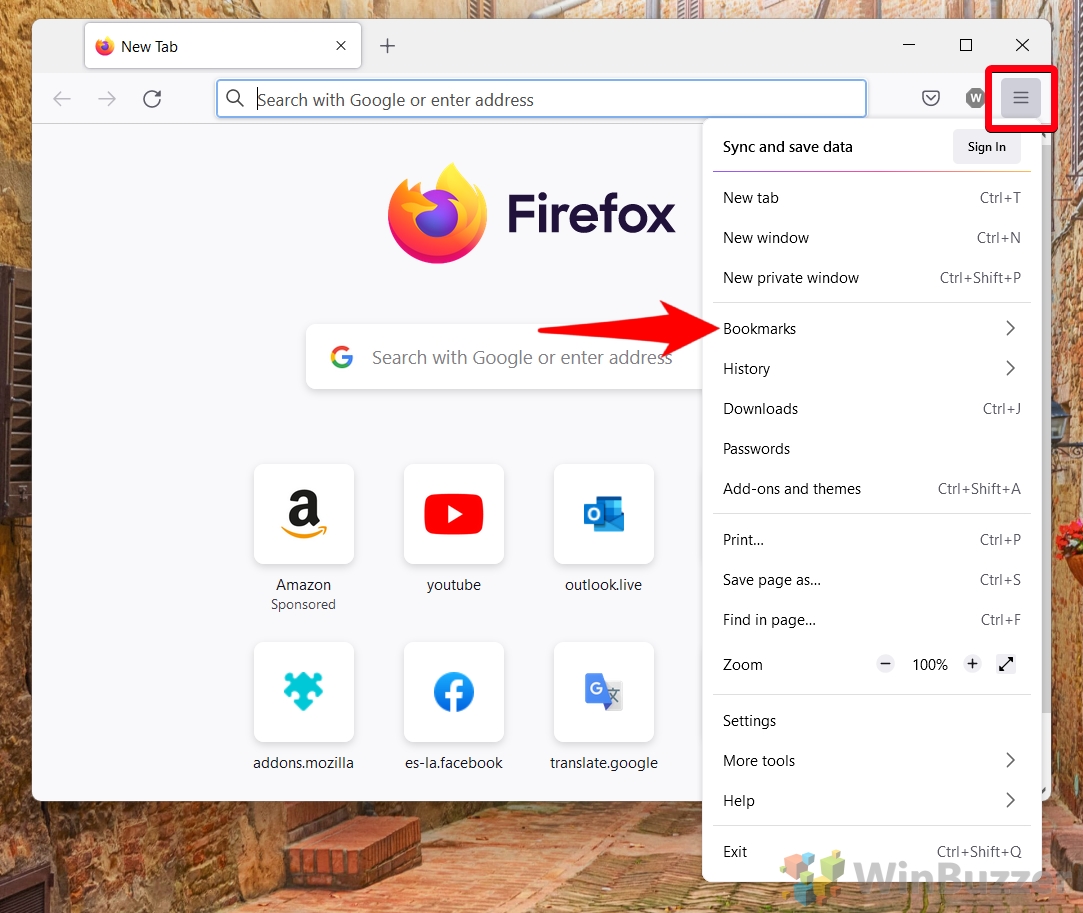Viewport: 1083px width, 913px height.
Task: Open the es-la.facebook shortcut tile
Action: pos(454,692)
